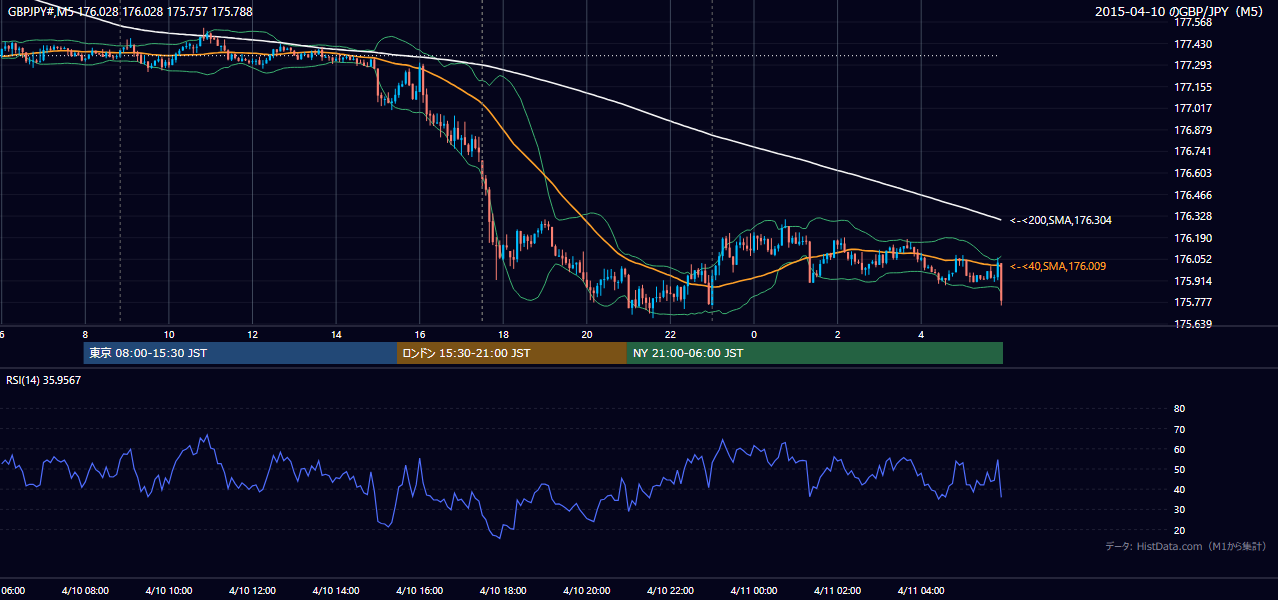Click the 40 SMA 176.009 label
The width and height of the screenshot is (1278, 600).
click(1058, 266)
